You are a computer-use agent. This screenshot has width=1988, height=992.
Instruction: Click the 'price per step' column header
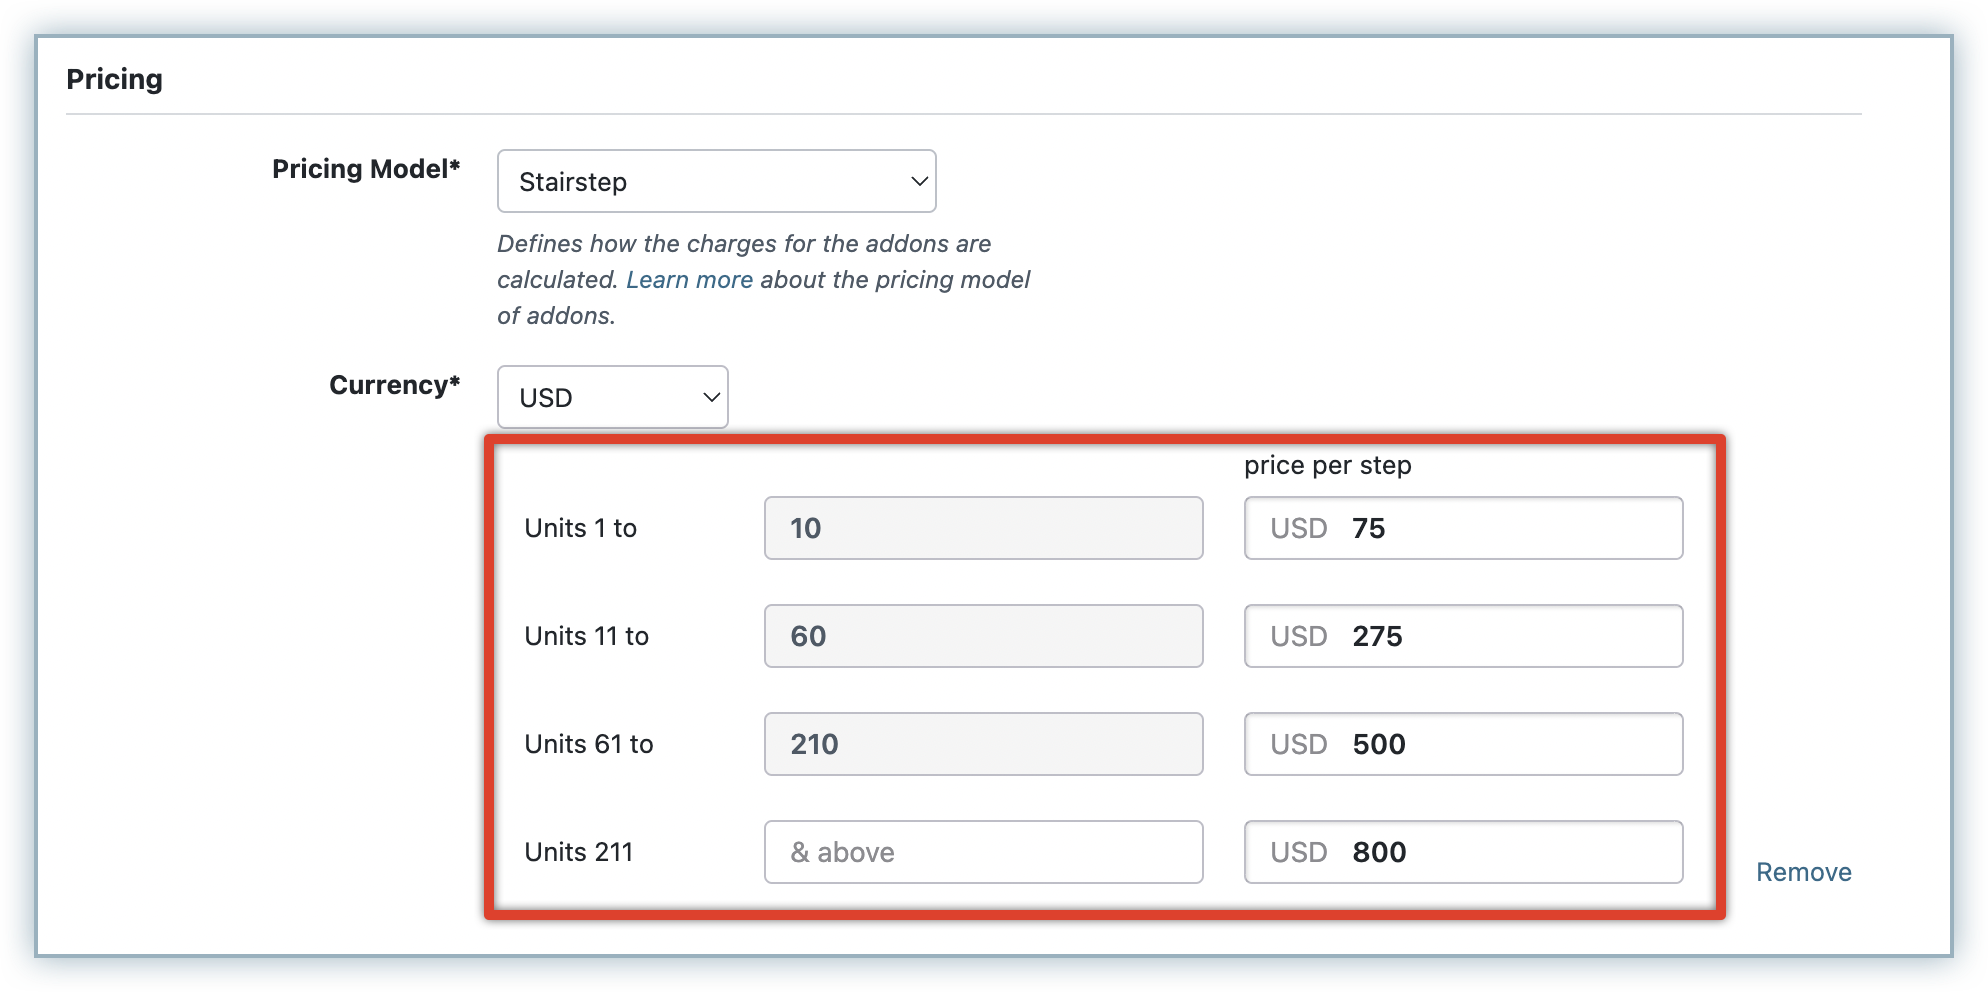coord(1327,466)
